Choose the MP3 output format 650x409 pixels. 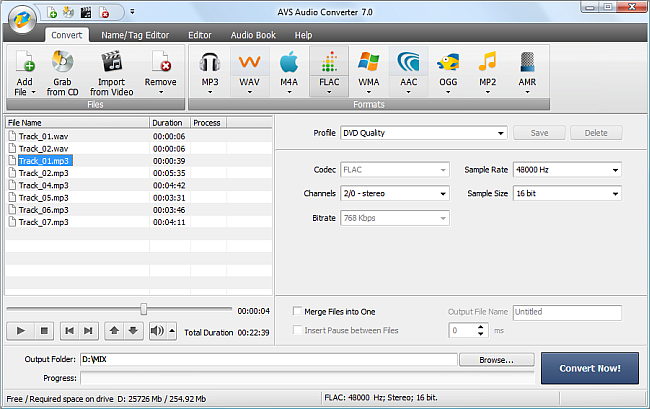[210, 72]
